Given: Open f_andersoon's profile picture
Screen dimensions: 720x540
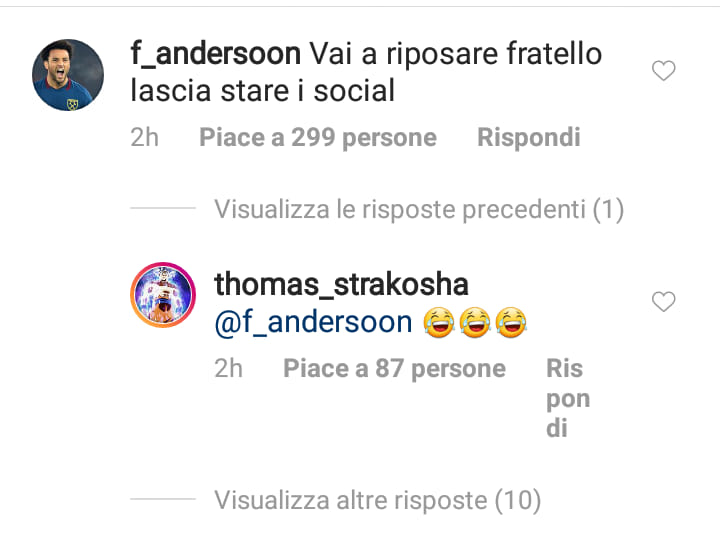Looking at the screenshot, I should point(68,75).
